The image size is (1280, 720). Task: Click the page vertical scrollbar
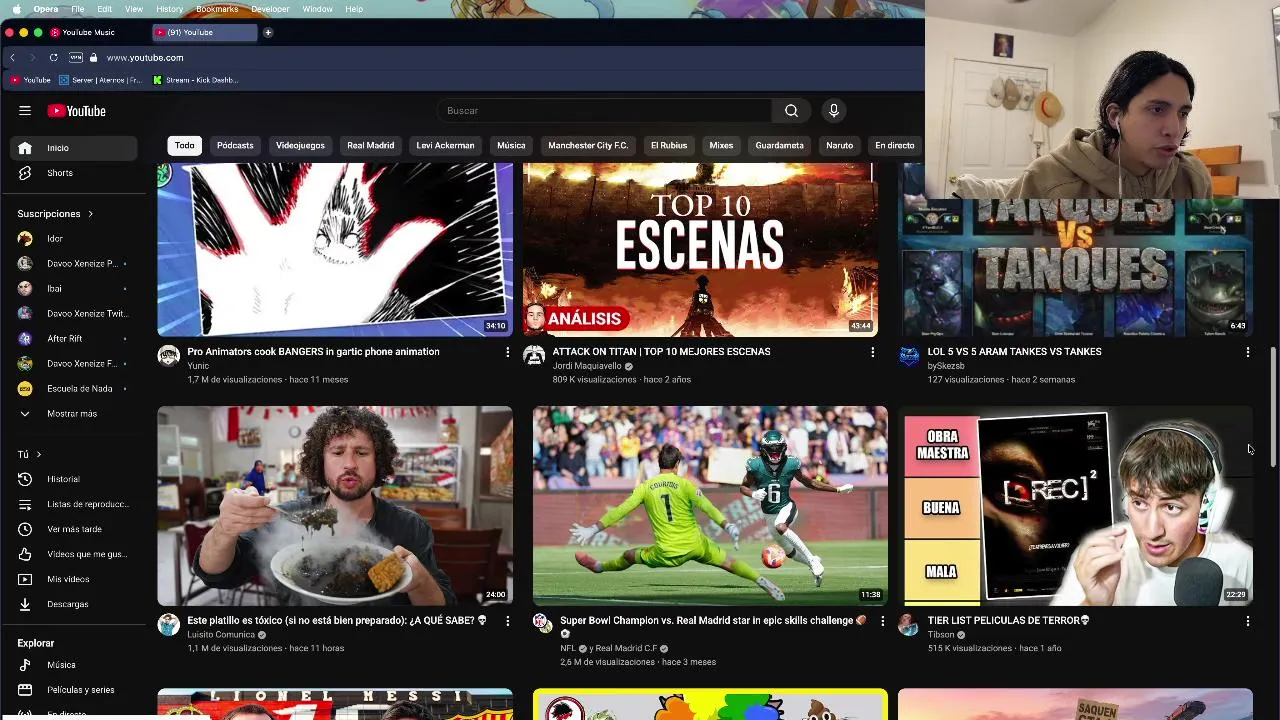point(1273,405)
